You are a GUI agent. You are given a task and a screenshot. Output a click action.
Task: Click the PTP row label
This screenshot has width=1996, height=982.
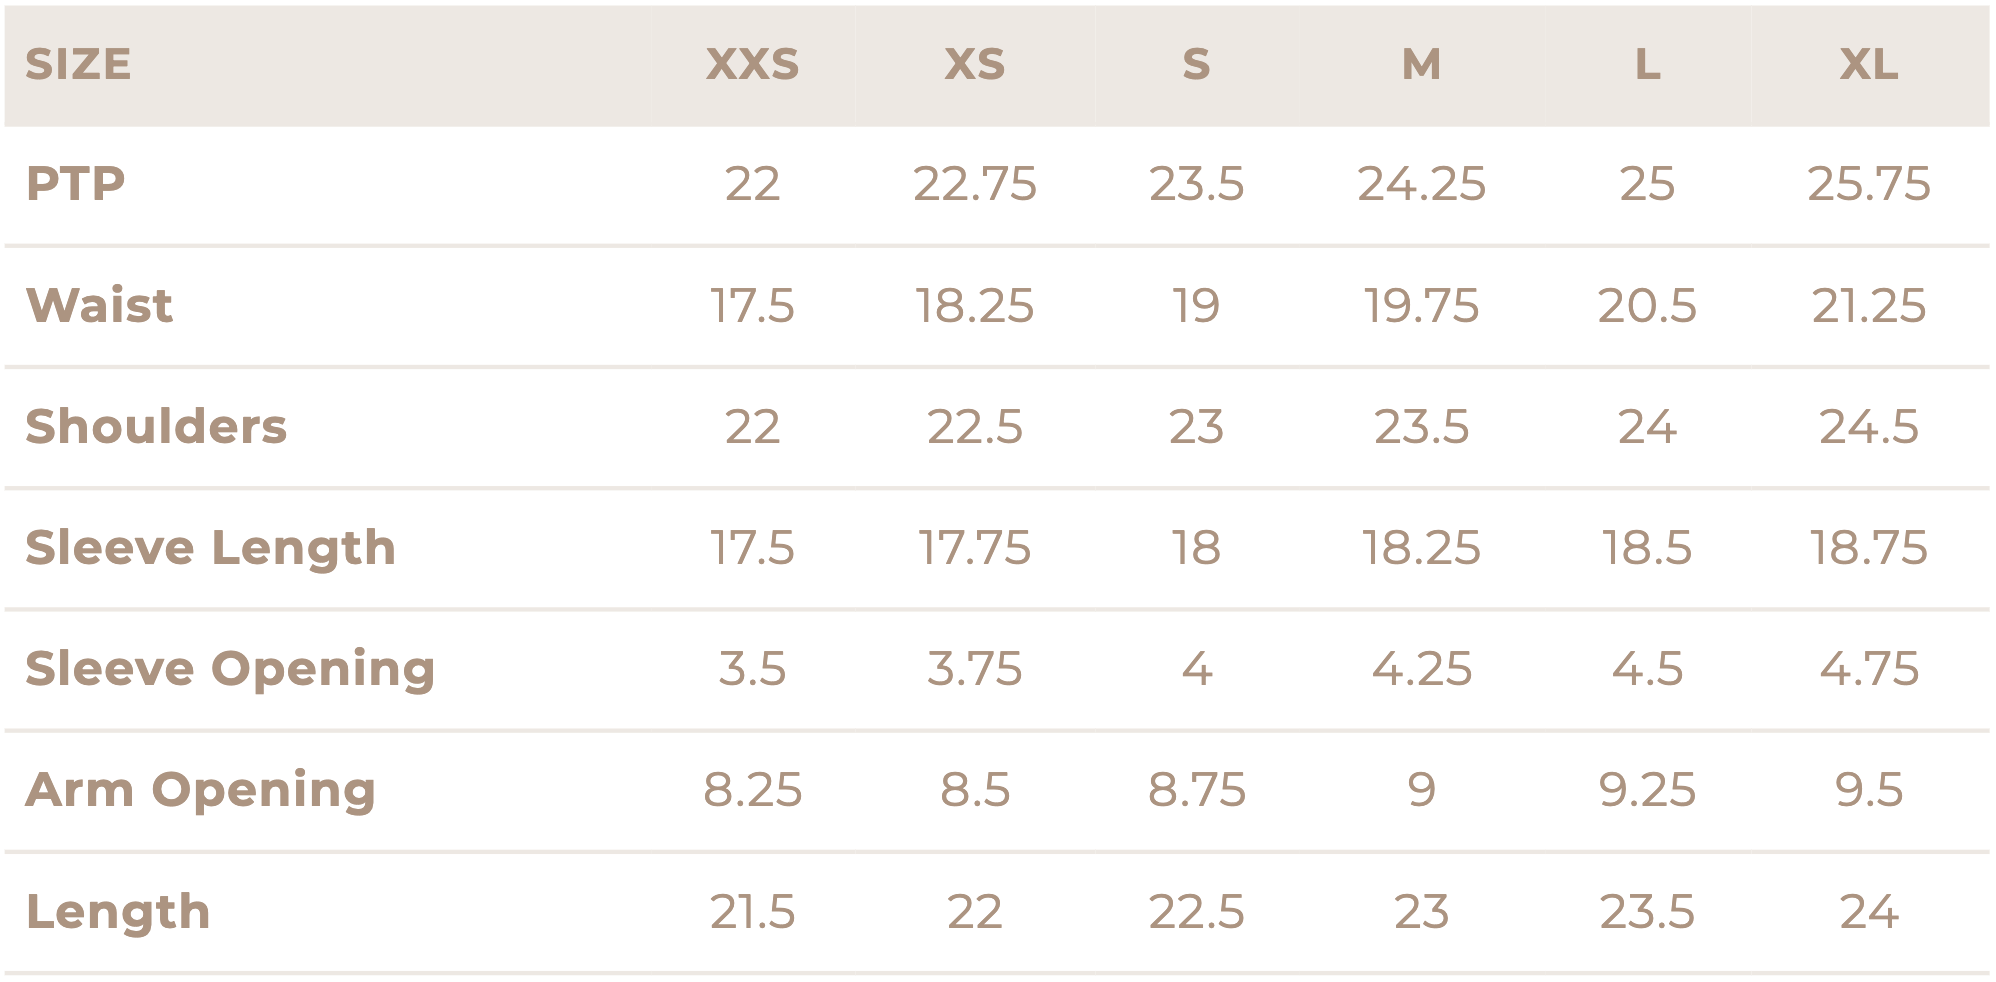tap(76, 184)
